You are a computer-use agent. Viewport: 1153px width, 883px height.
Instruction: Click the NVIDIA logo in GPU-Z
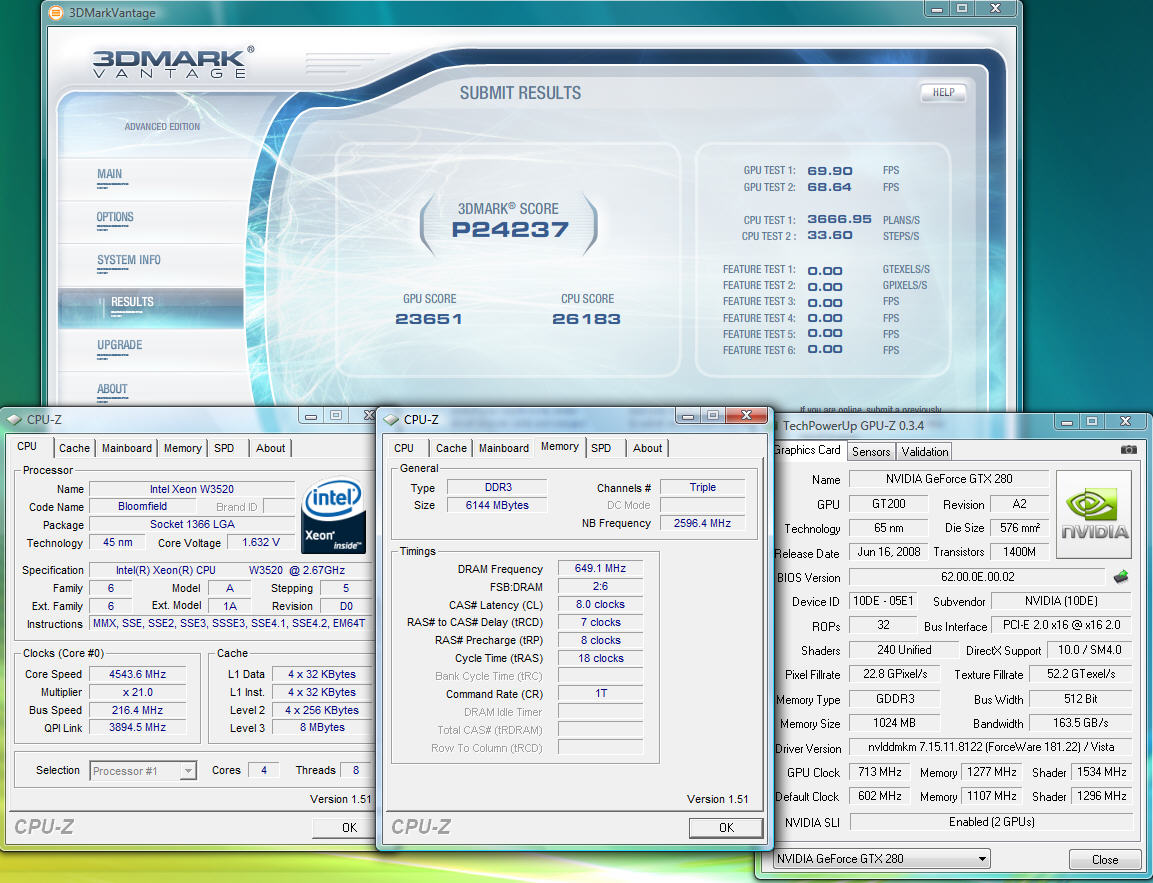coord(1094,515)
